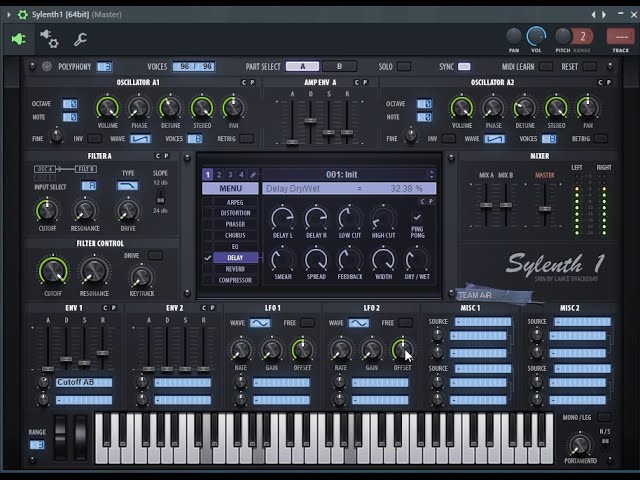Click the pencil edit icon beside preset tabs

[253, 175]
